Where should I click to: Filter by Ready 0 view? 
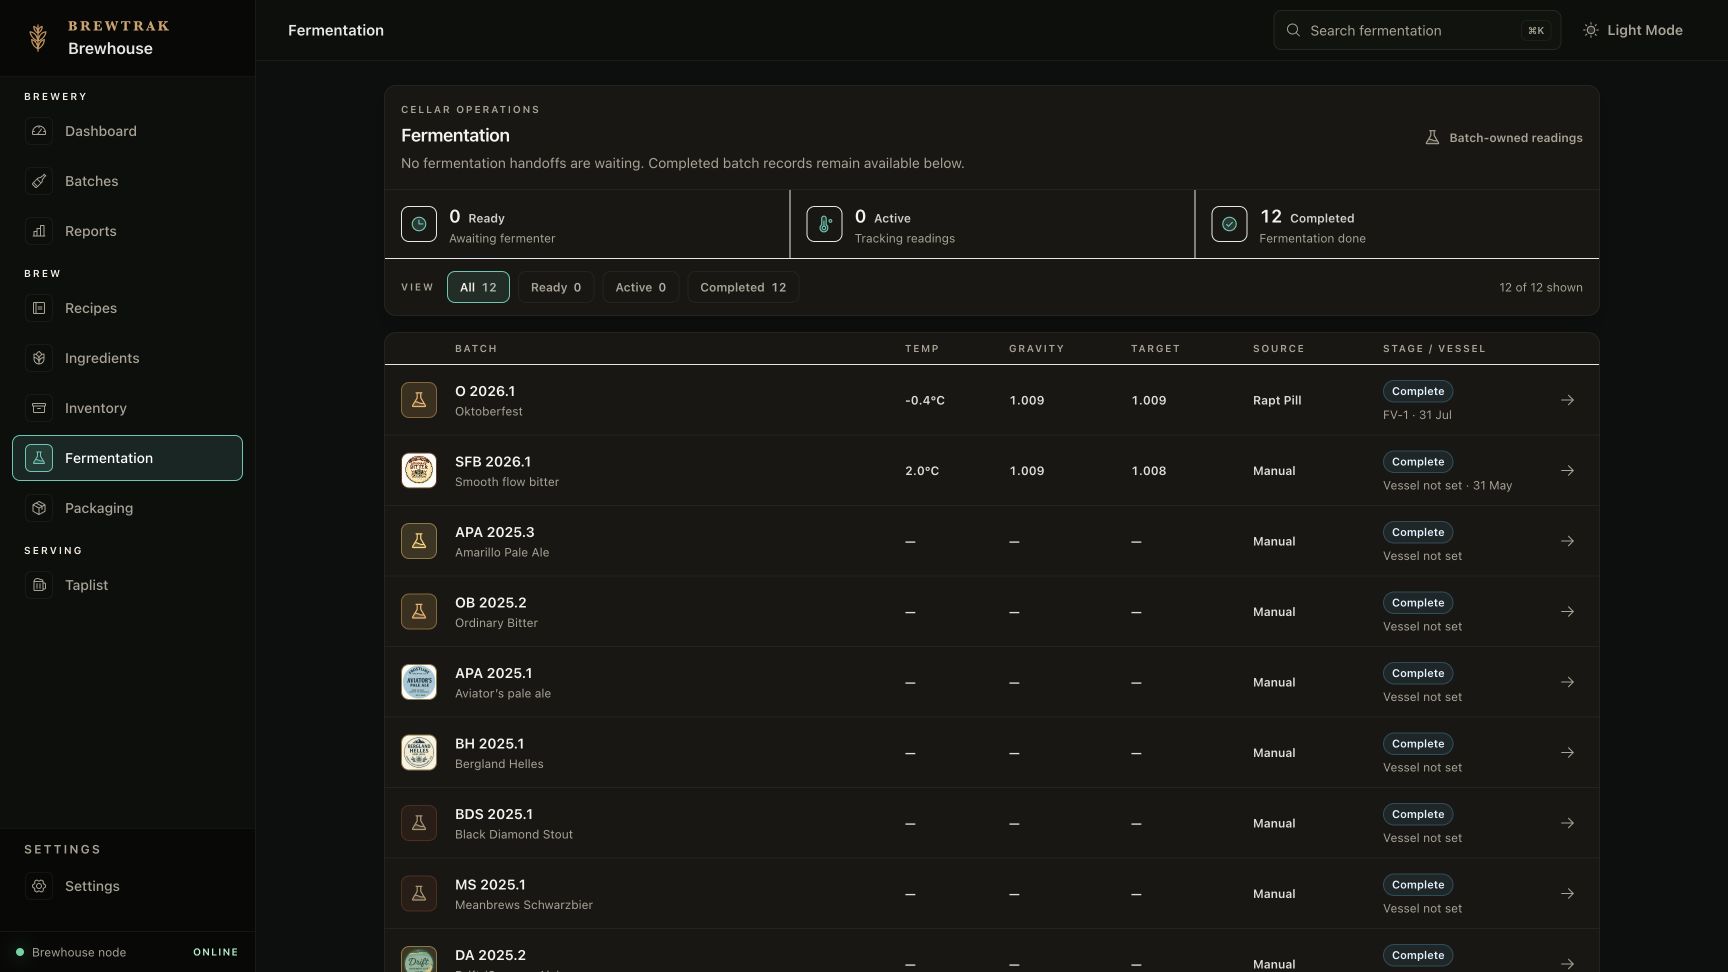[556, 287]
